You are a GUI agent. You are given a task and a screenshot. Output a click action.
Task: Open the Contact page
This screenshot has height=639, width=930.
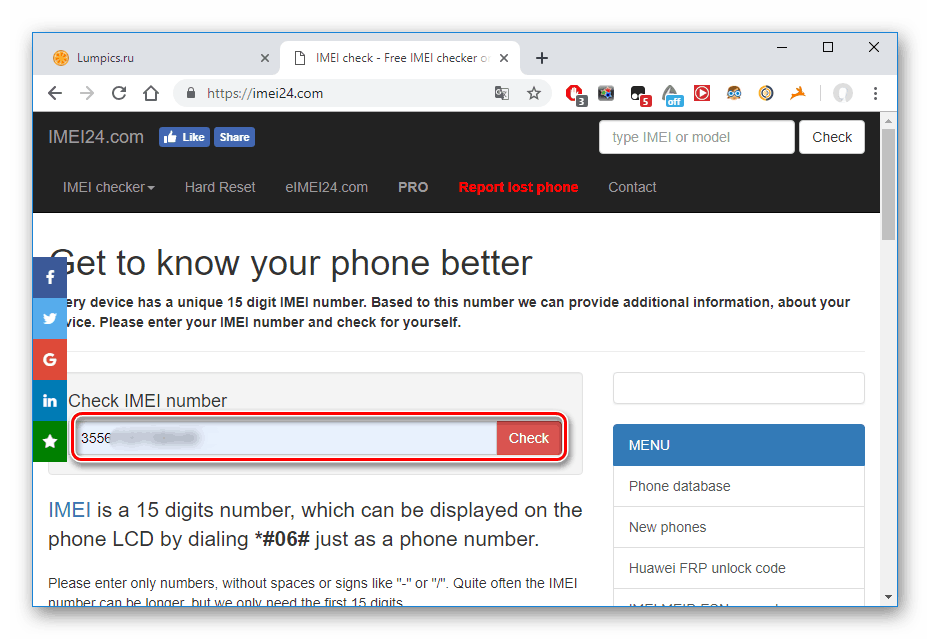[x=632, y=187]
